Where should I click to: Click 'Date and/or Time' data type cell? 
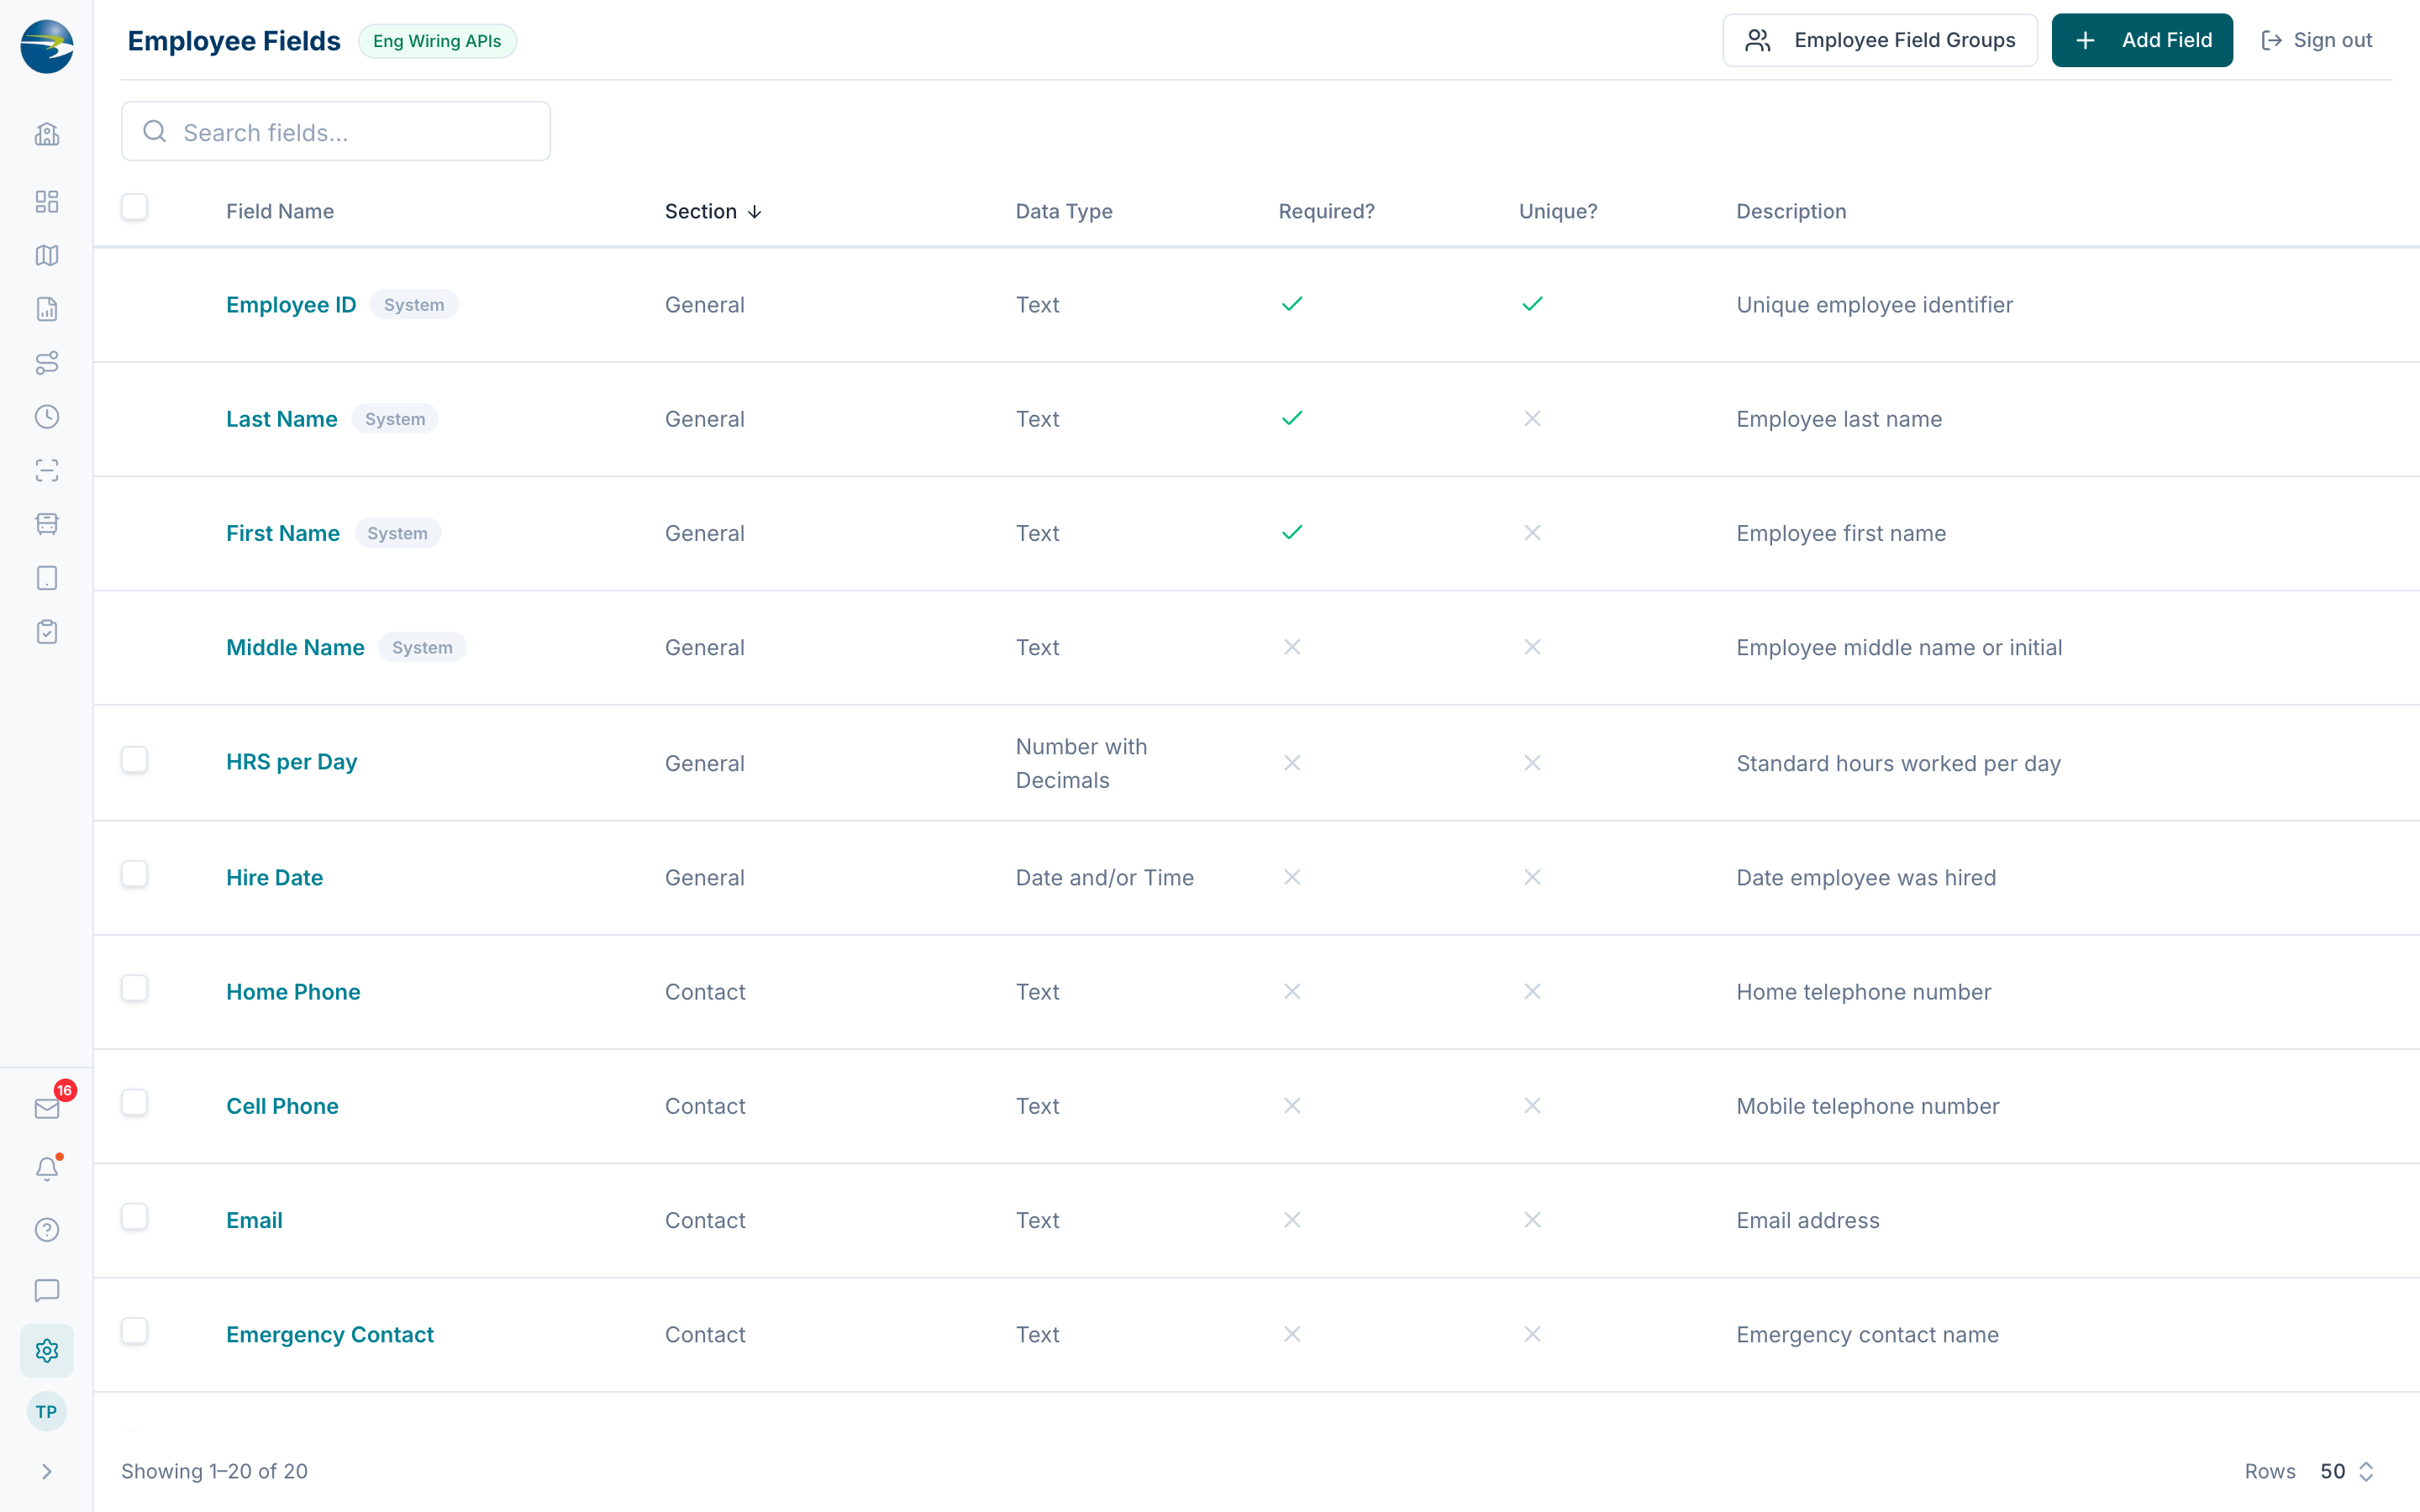1105,877
